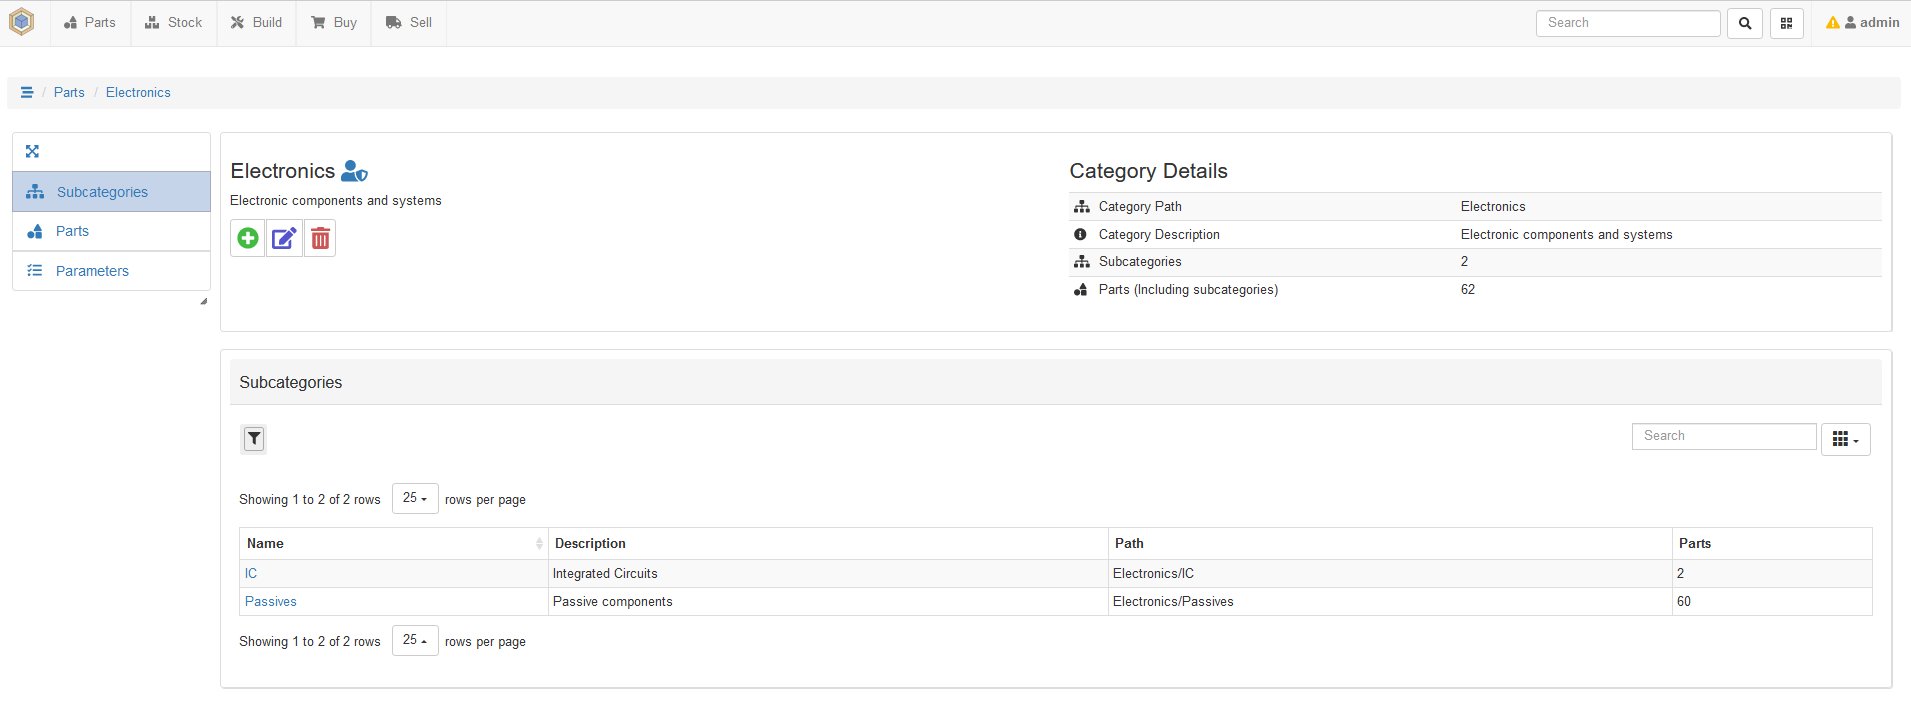The image size is (1911, 703).
Task: Sort the table by Name column header
Action: point(266,544)
